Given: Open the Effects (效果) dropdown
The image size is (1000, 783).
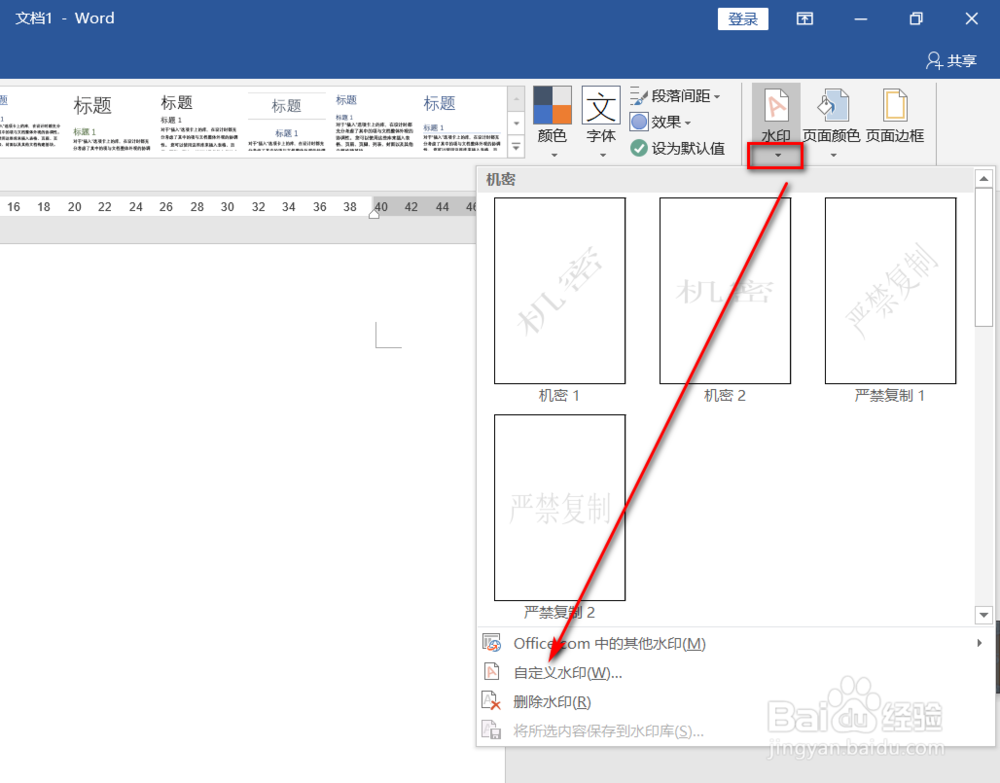Looking at the screenshot, I should [x=661, y=122].
